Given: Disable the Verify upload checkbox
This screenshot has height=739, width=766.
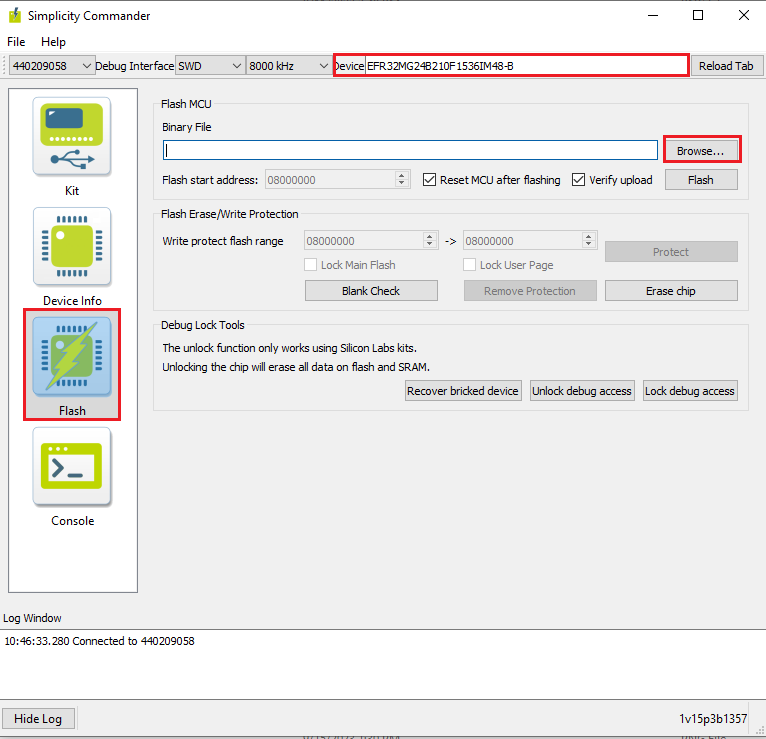Looking at the screenshot, I should (x=579, y=180).
